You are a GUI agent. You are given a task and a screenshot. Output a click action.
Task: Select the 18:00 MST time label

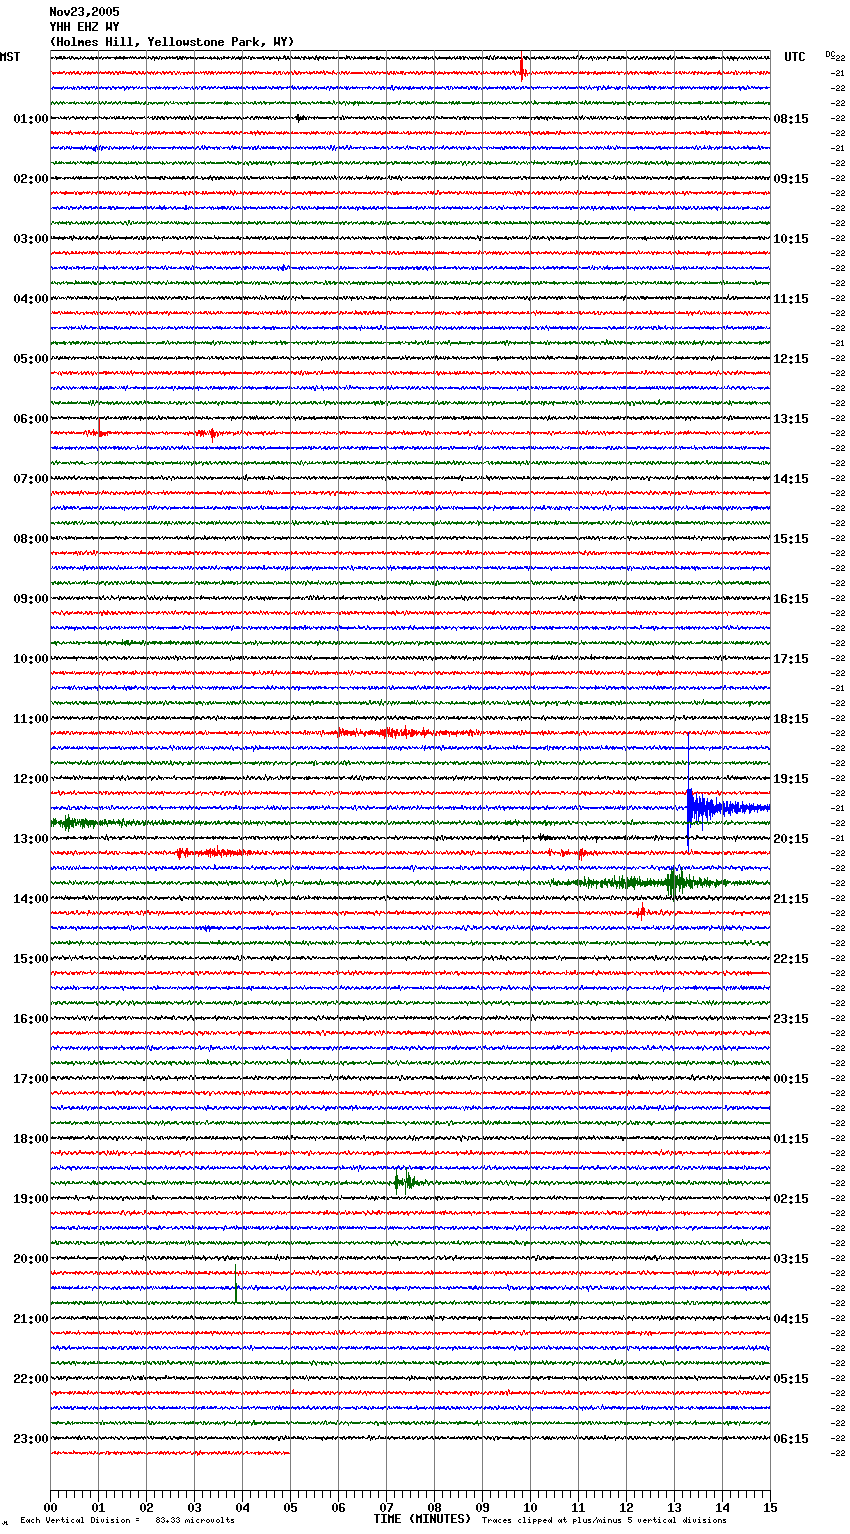[30, 1139]
